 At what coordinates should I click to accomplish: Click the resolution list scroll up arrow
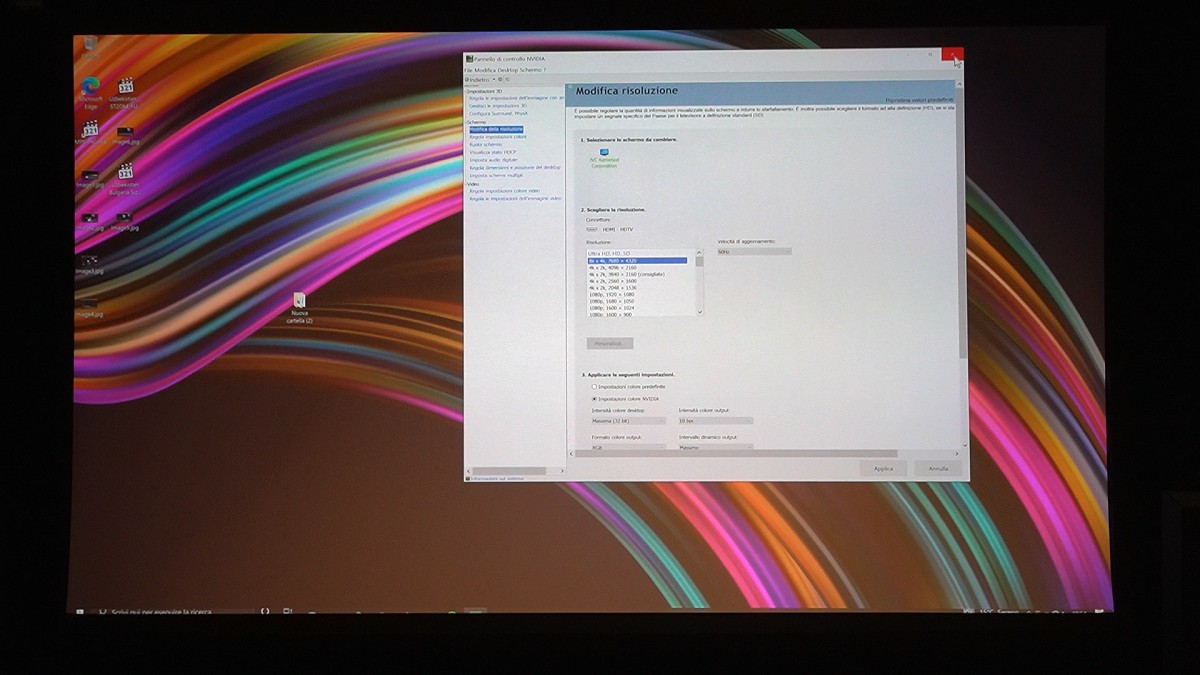(699, 253)
